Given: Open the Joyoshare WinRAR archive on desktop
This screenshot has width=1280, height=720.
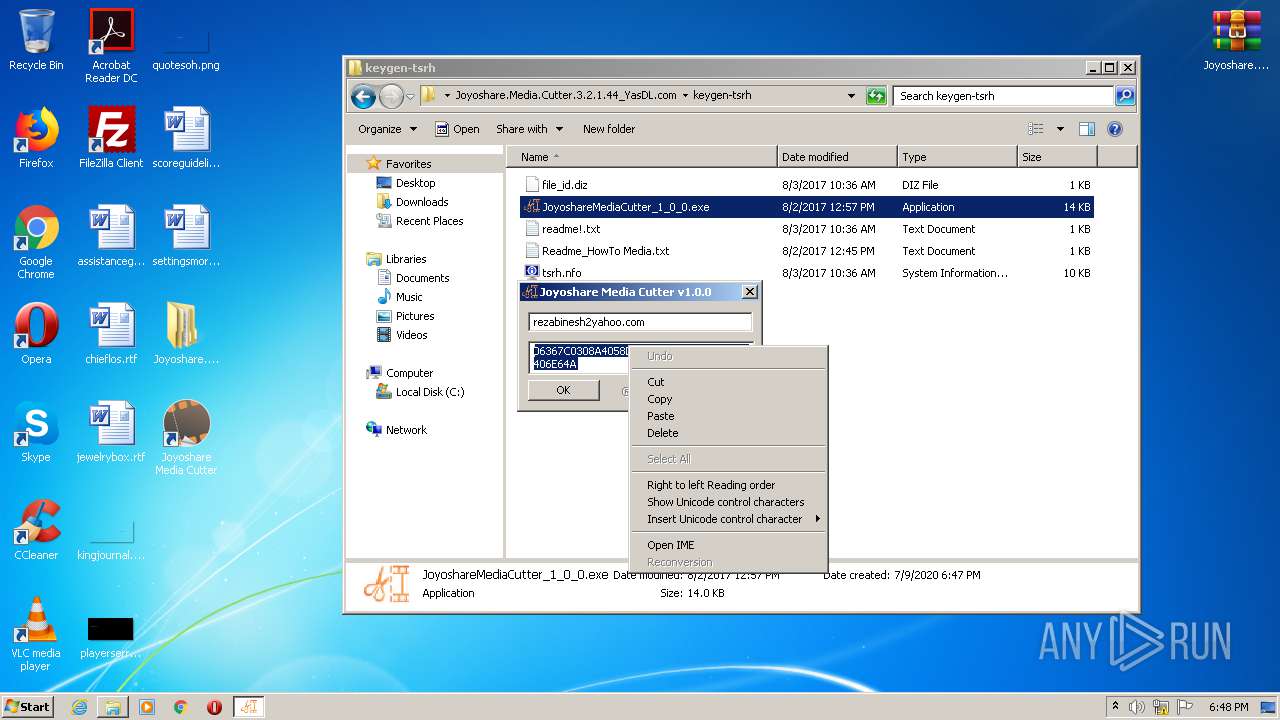Looking at the screenshot, I should click(1236, 40).
